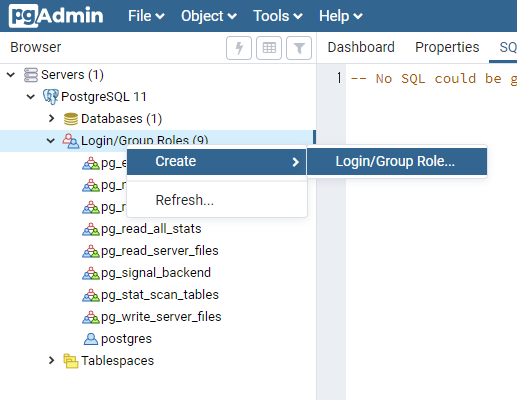Click the Filtered Rows funnel icon
The width and height of the screenshot is (517, 400).
[299, 48]
